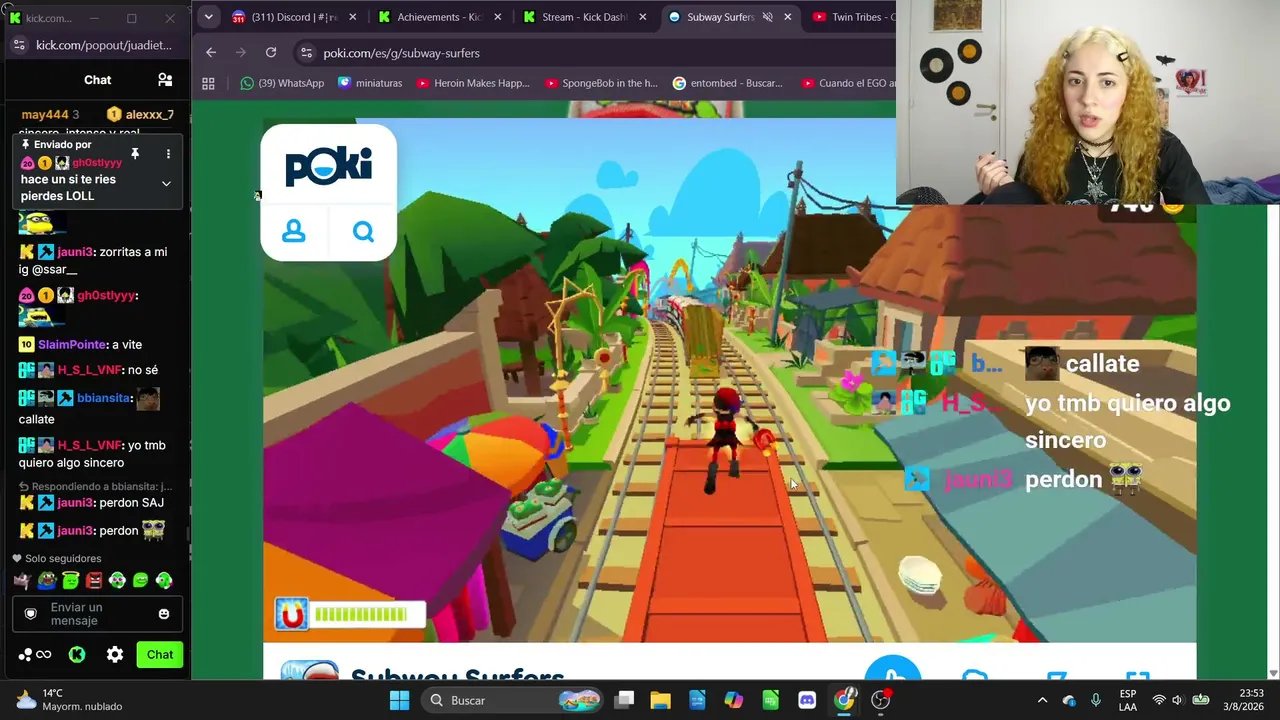View site info in Kick popout window
Viewport: 1280px width, 720px height.
(19, 45)
